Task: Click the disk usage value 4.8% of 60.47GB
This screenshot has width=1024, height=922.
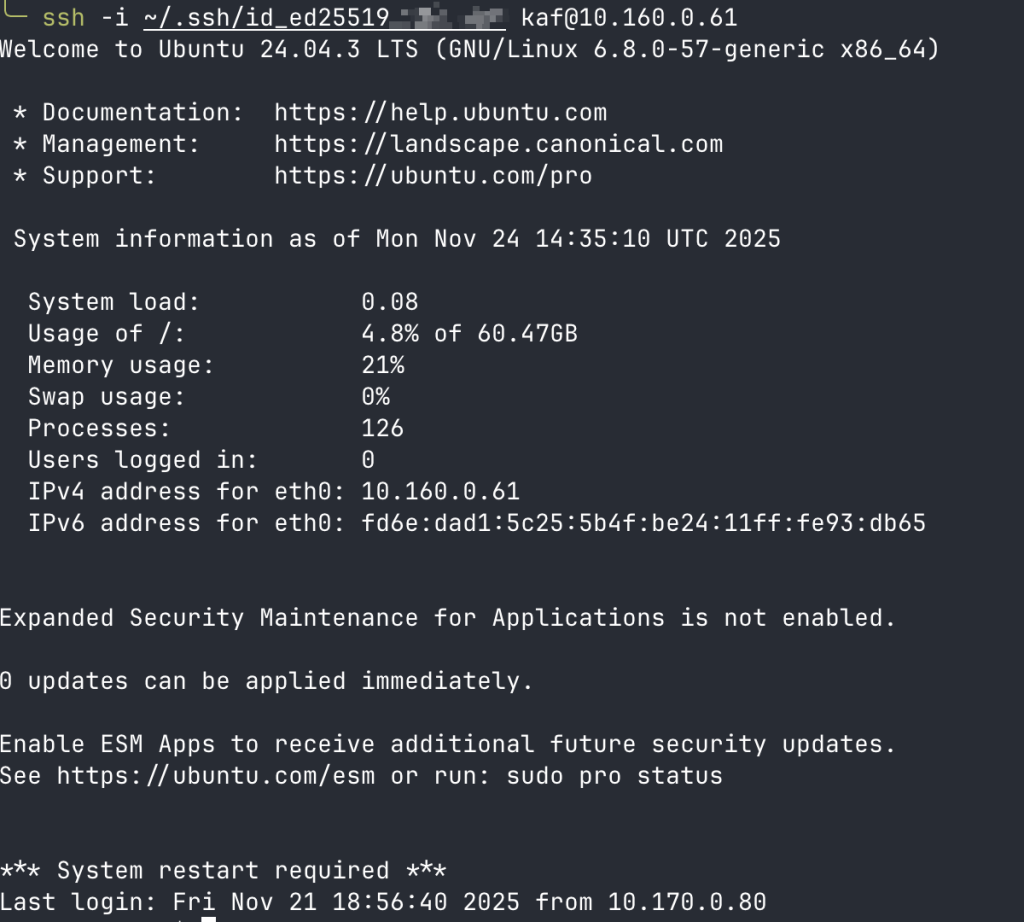Action: point(469,334)
